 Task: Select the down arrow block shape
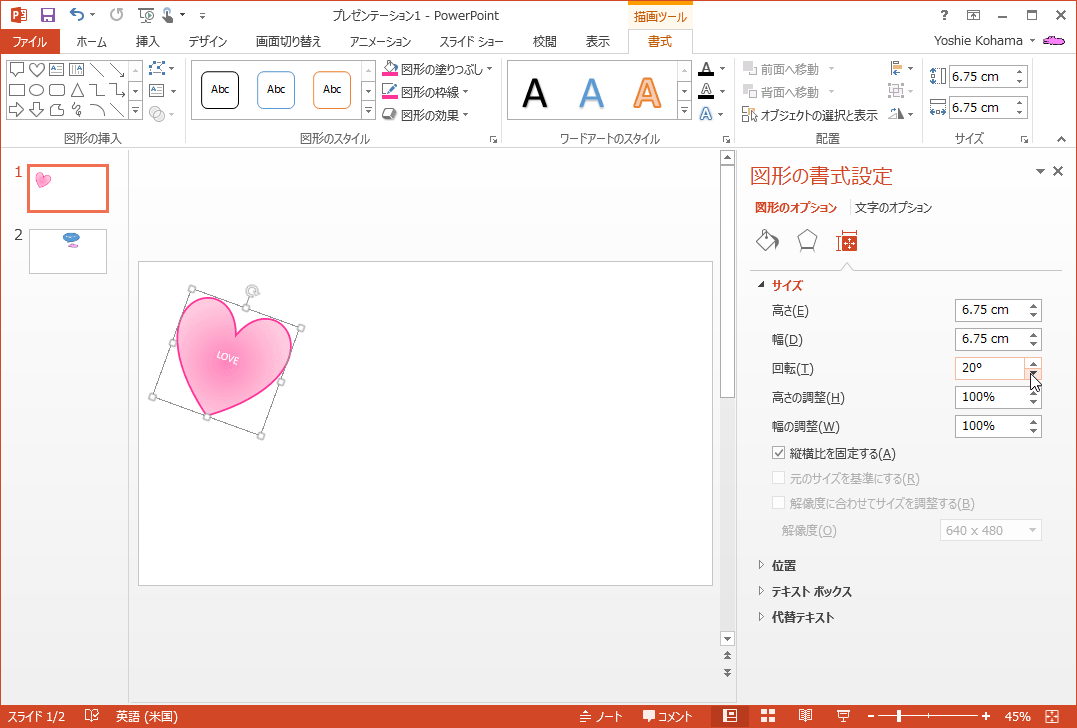36,109
